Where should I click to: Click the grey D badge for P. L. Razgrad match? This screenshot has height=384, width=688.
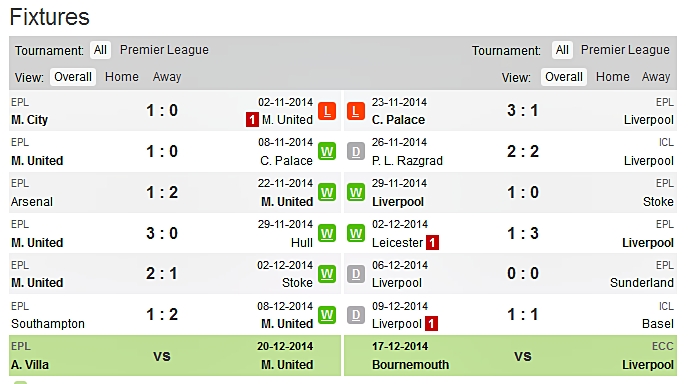[x=356, y=152]
